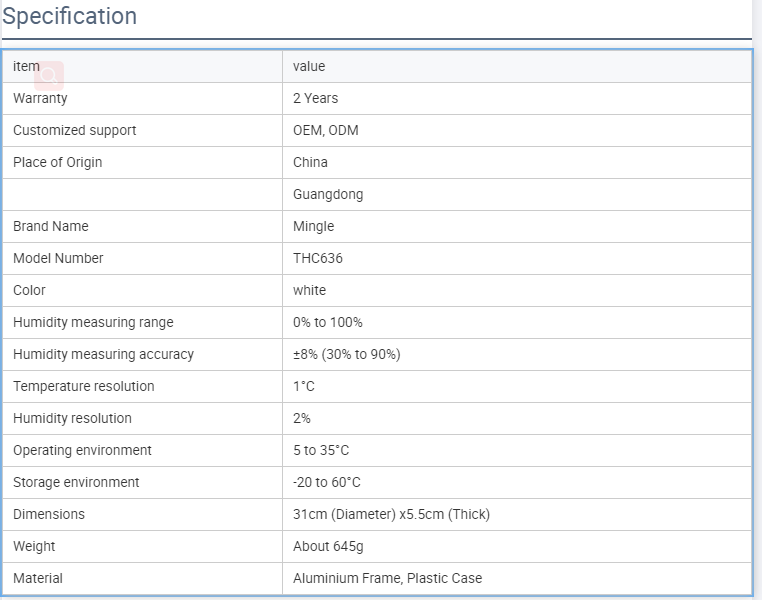Click the Humidity resolution 2% value

pos(302,418)
